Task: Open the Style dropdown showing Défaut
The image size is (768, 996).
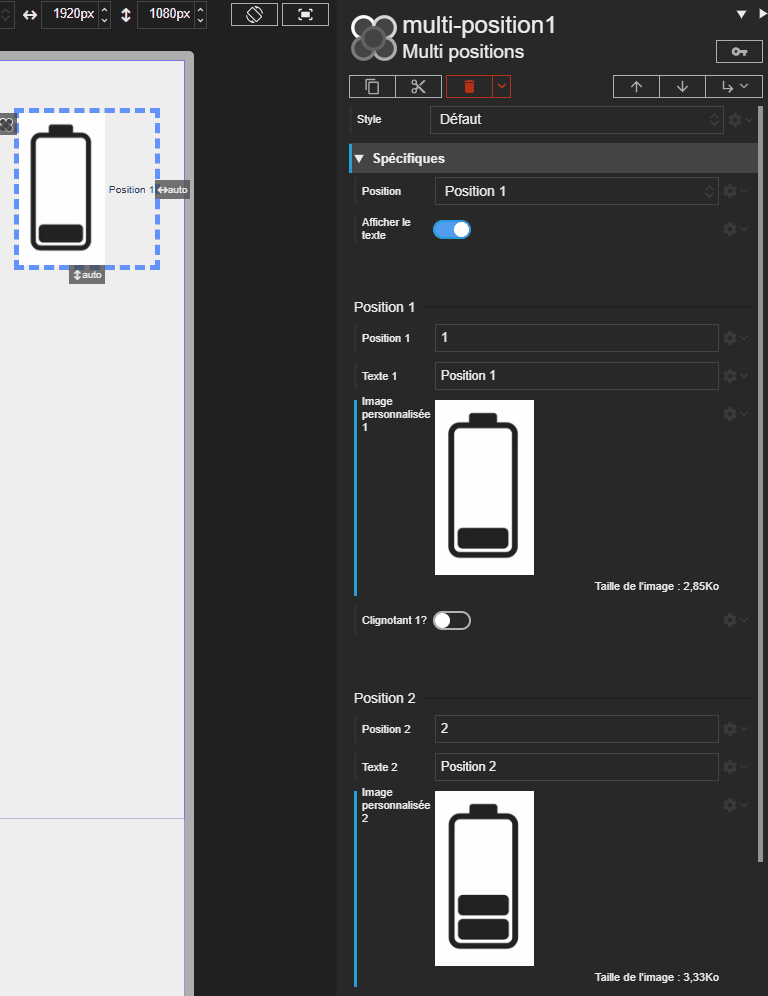Action: click(576, 119)
